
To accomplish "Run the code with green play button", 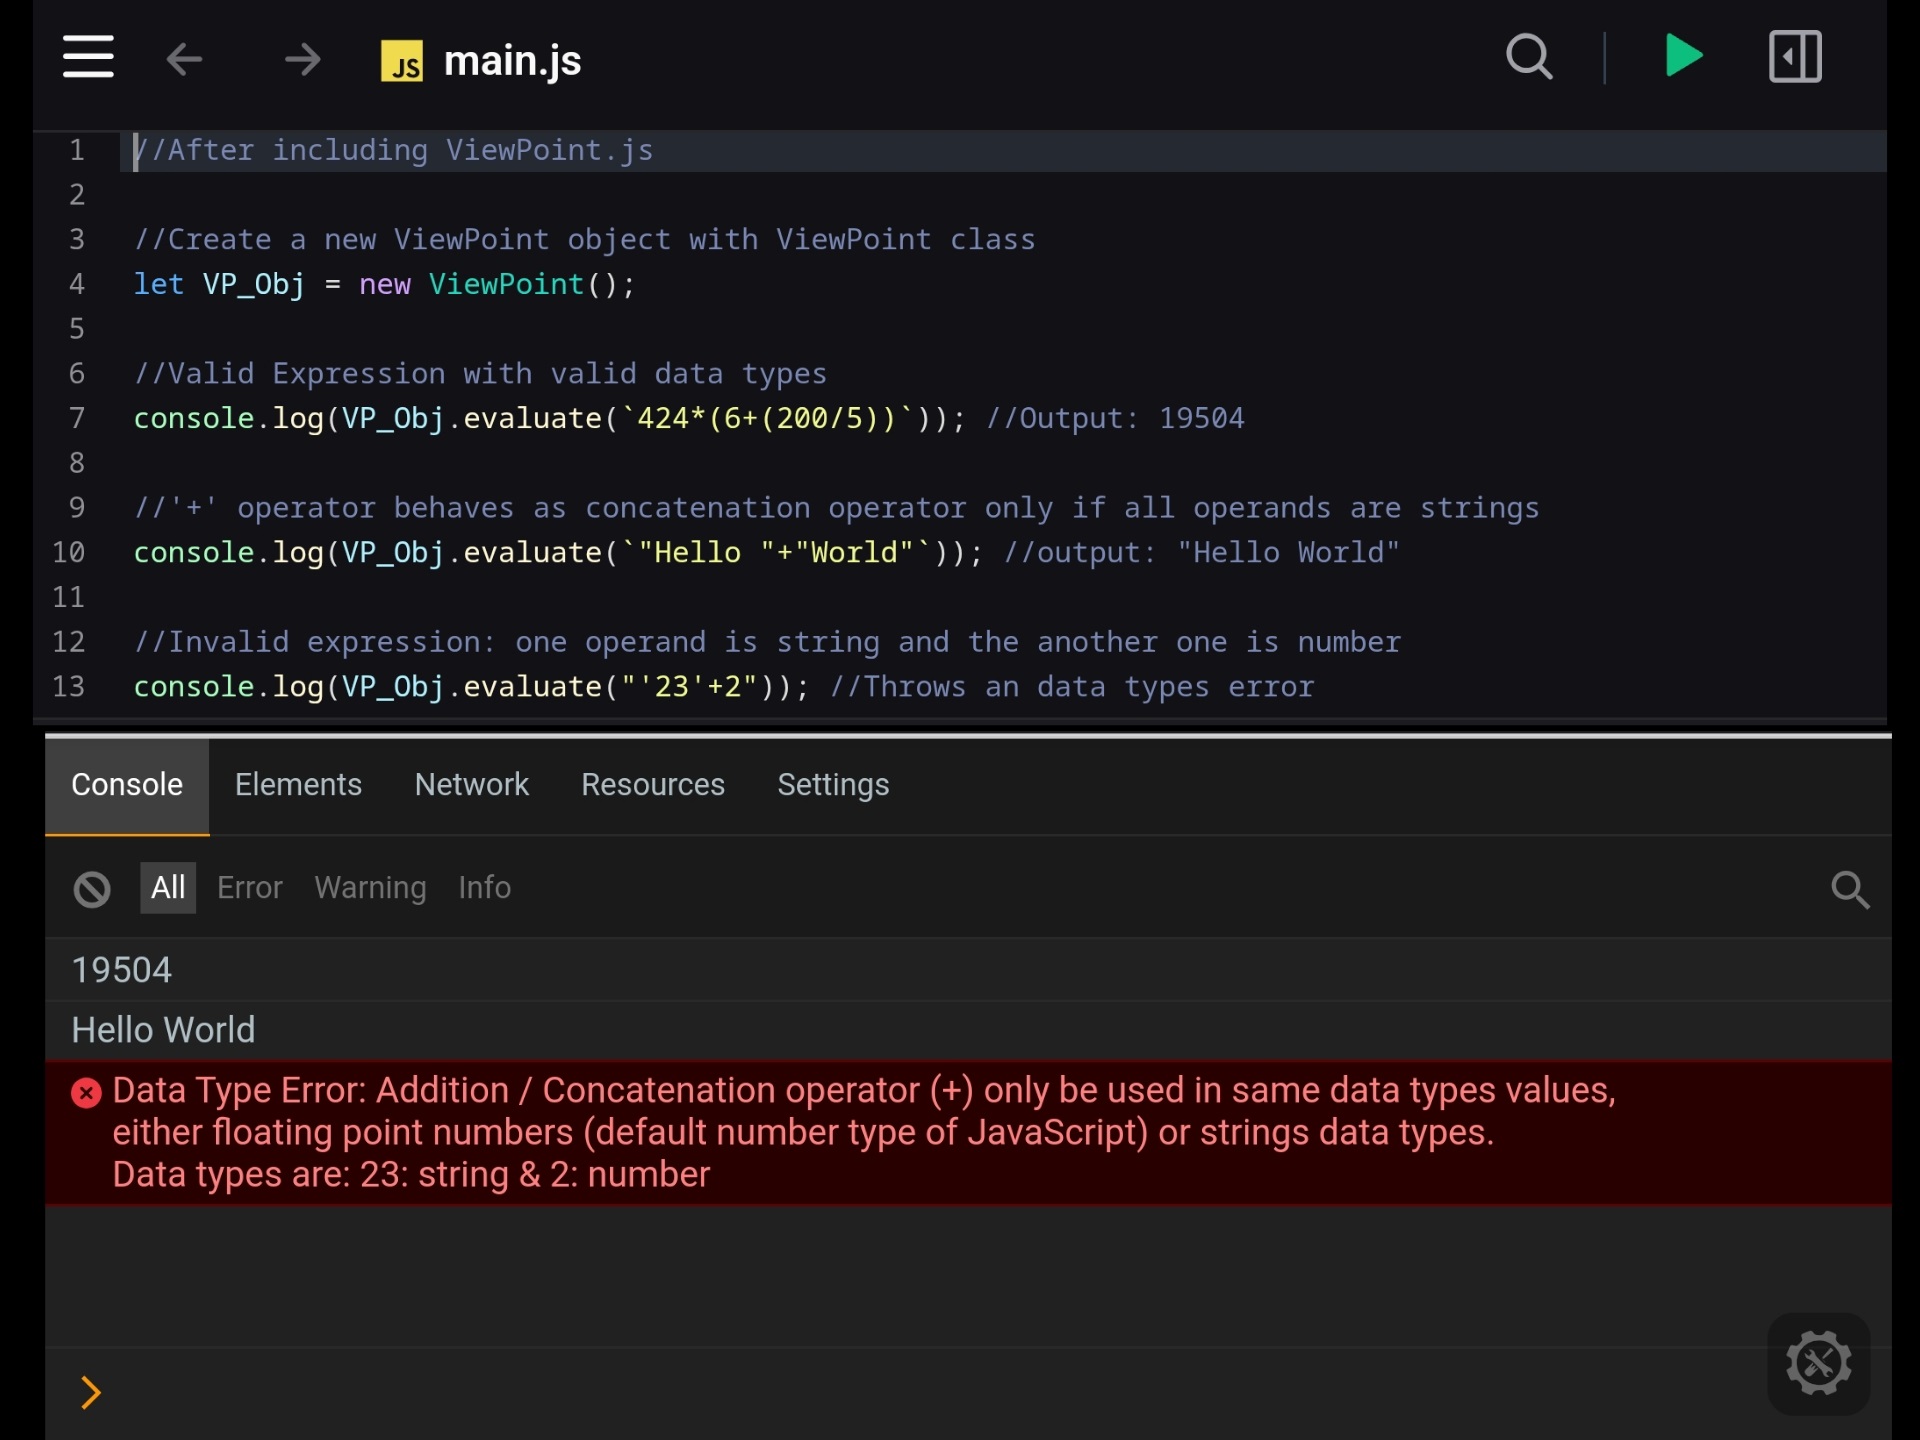I will (1684, 56).
